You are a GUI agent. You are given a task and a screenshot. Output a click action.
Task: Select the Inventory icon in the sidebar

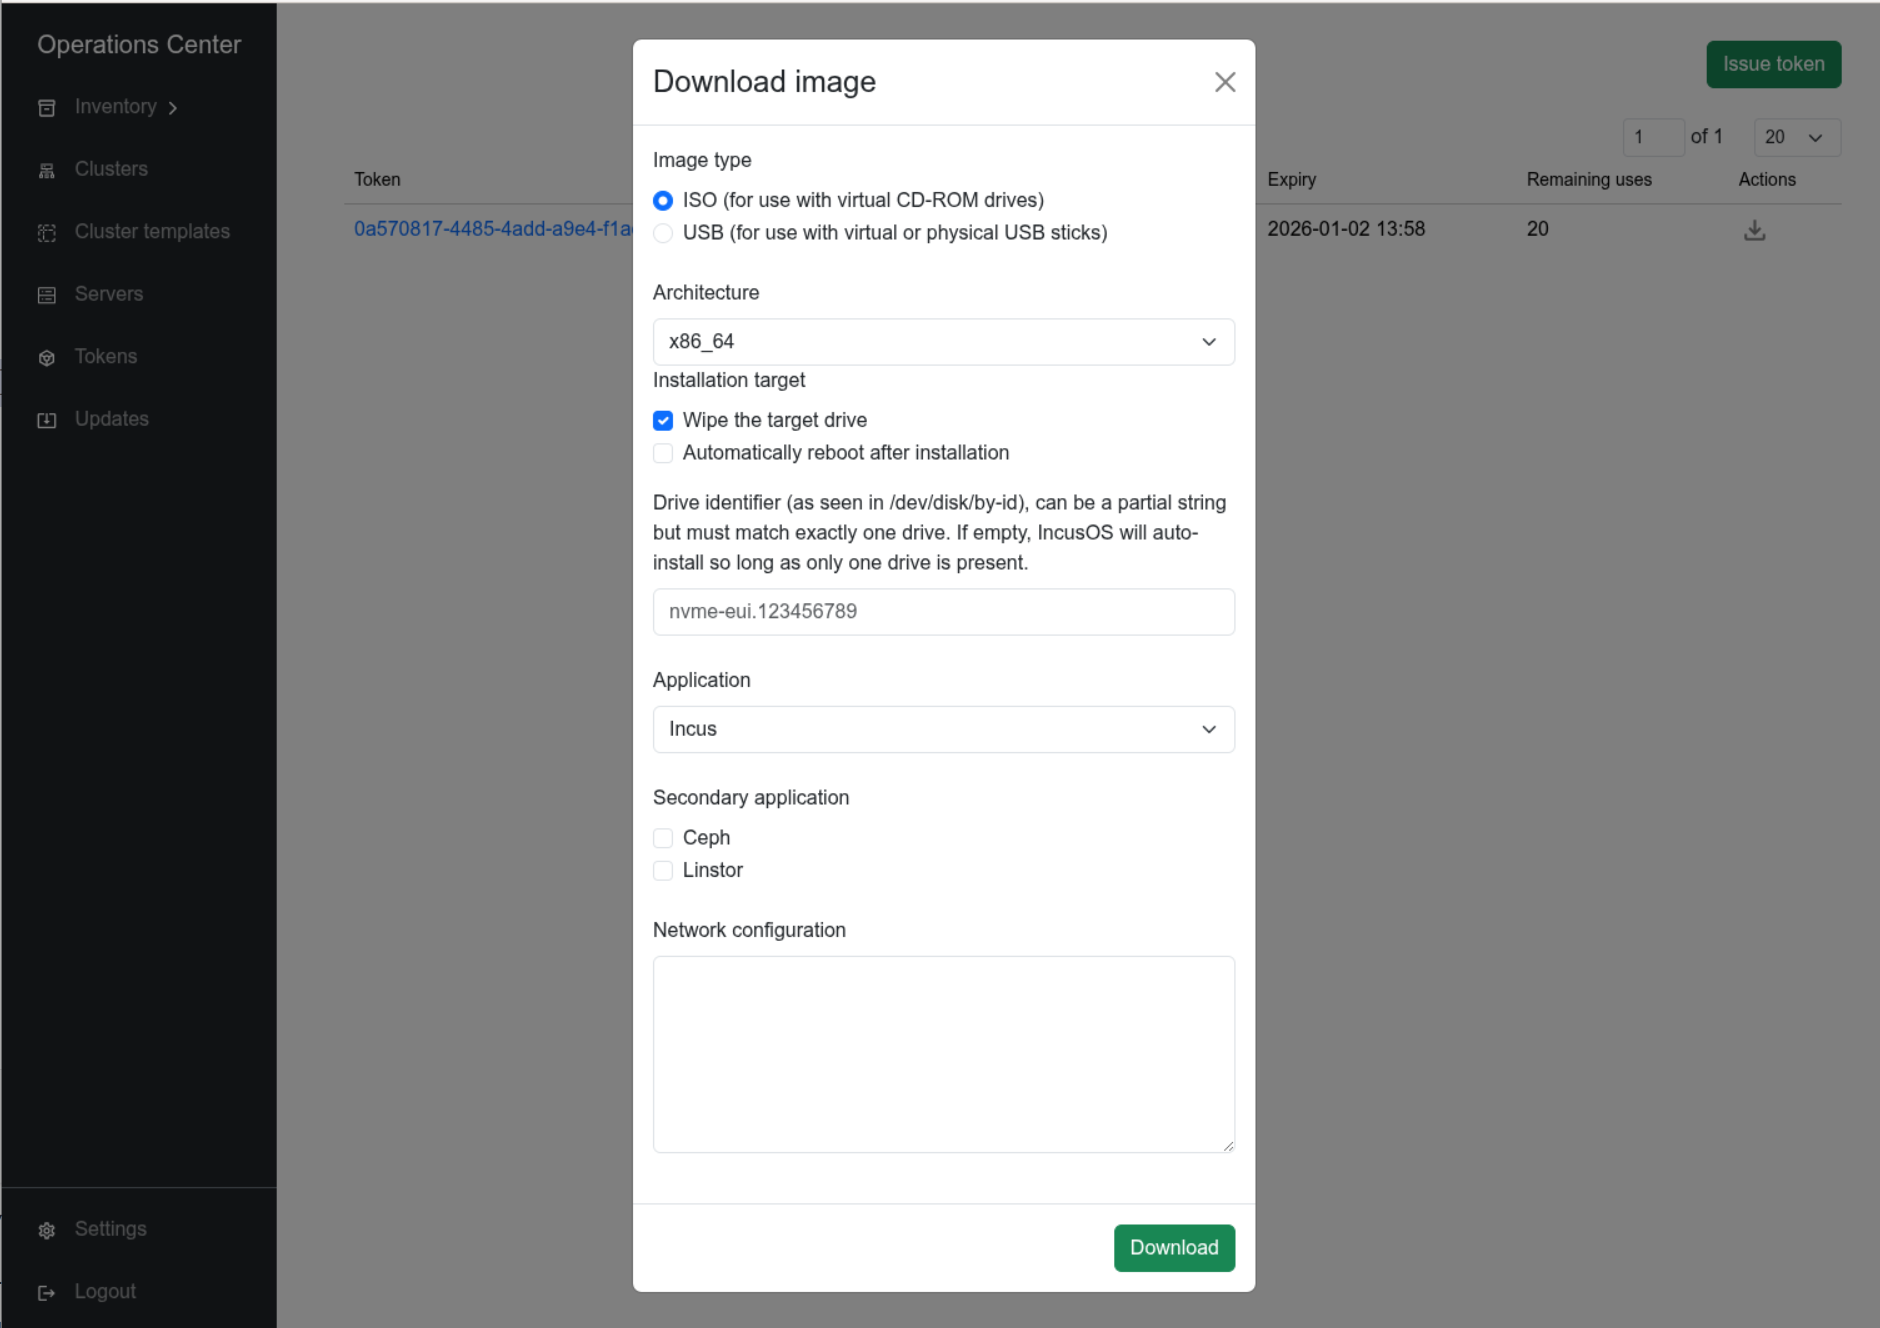point(47,106)
